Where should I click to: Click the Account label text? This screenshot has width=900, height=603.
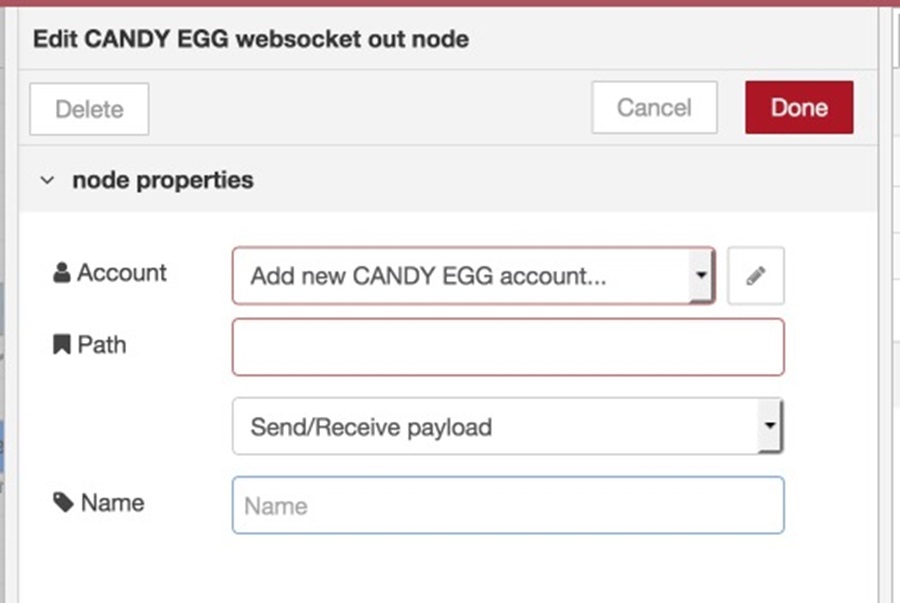pos(122,273)
